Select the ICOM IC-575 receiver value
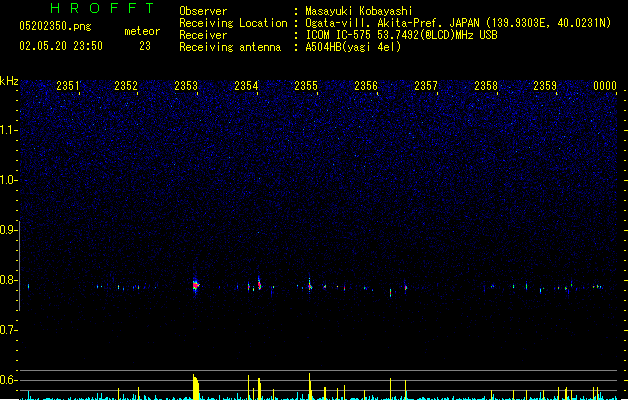 point(402,35)
